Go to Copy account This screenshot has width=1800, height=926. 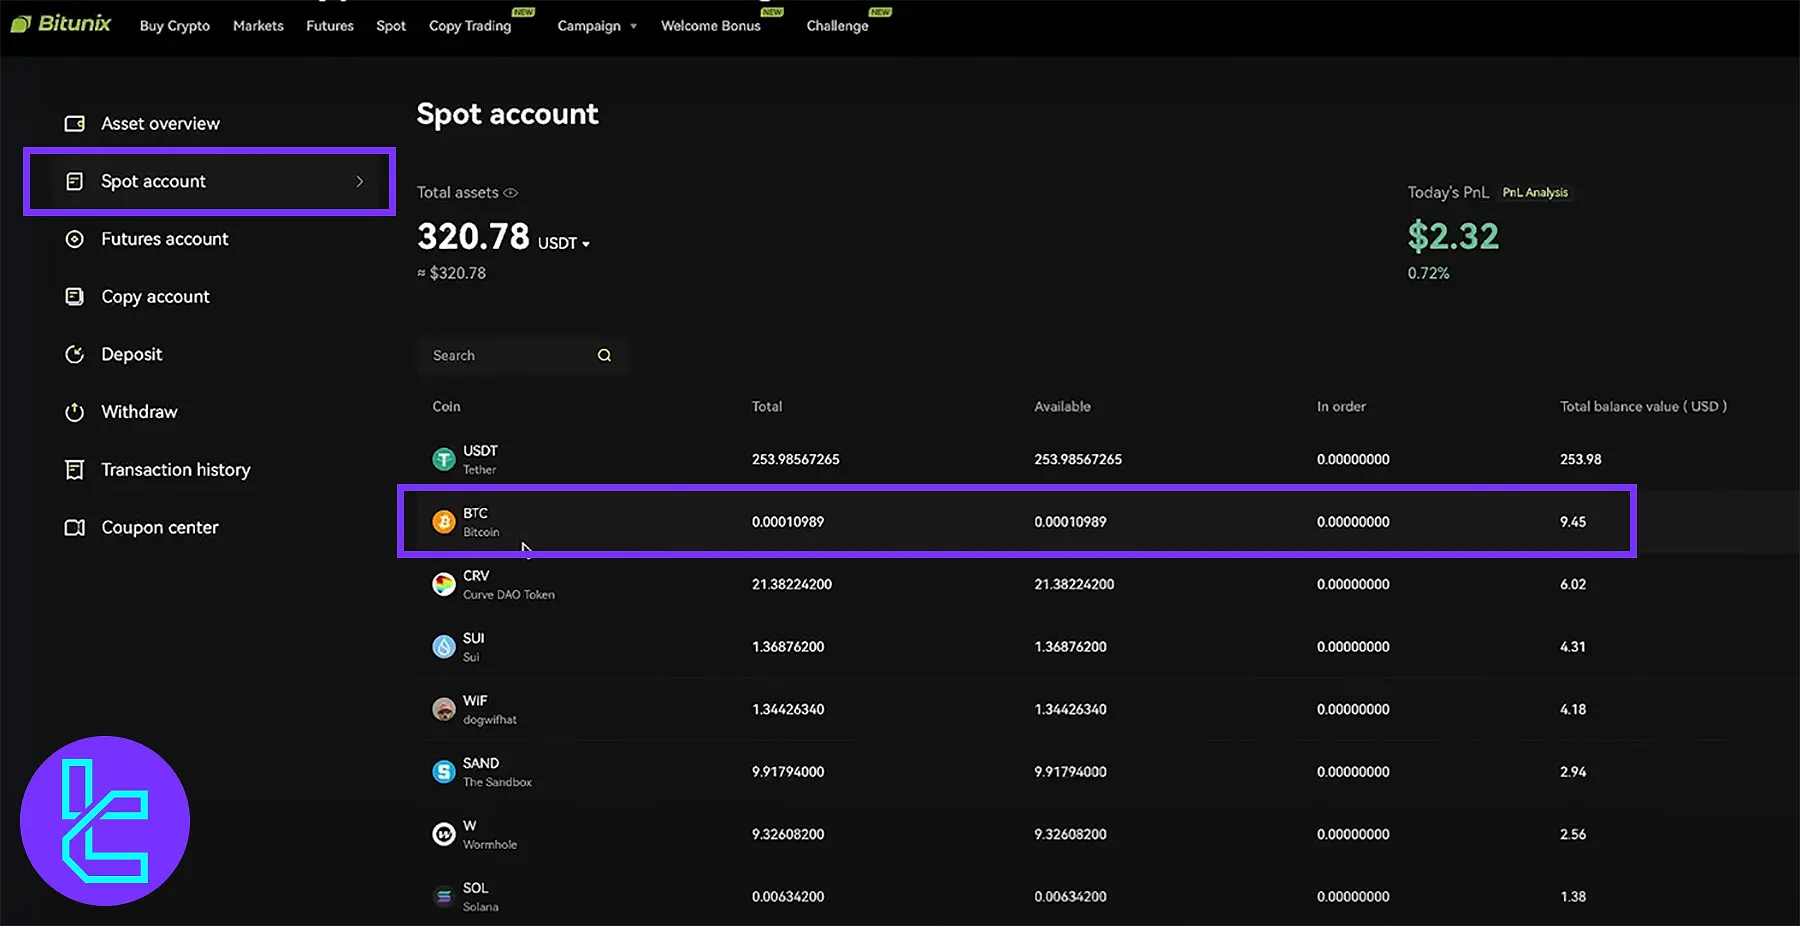(x=155, y=297)
